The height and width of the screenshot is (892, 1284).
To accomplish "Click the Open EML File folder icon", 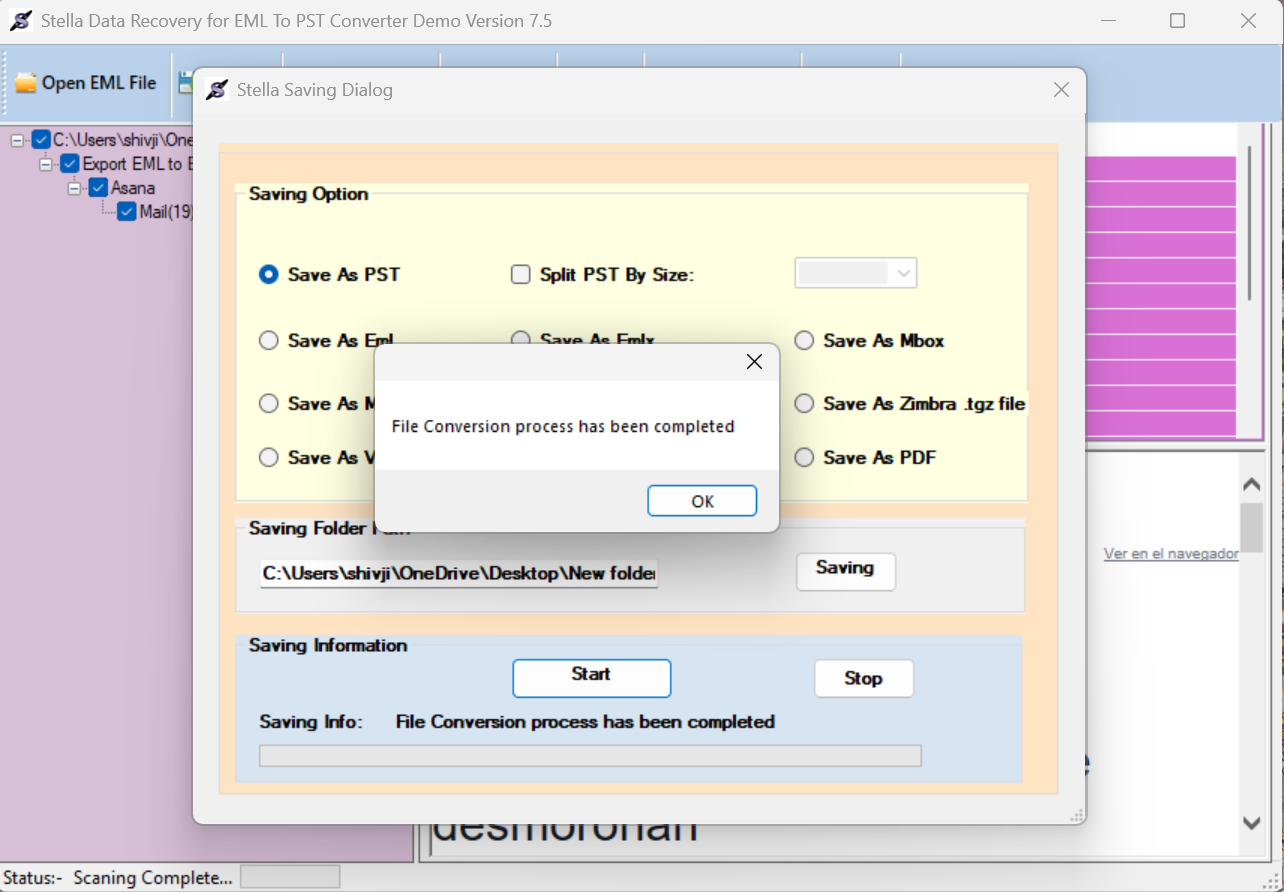I will [26, 83].
